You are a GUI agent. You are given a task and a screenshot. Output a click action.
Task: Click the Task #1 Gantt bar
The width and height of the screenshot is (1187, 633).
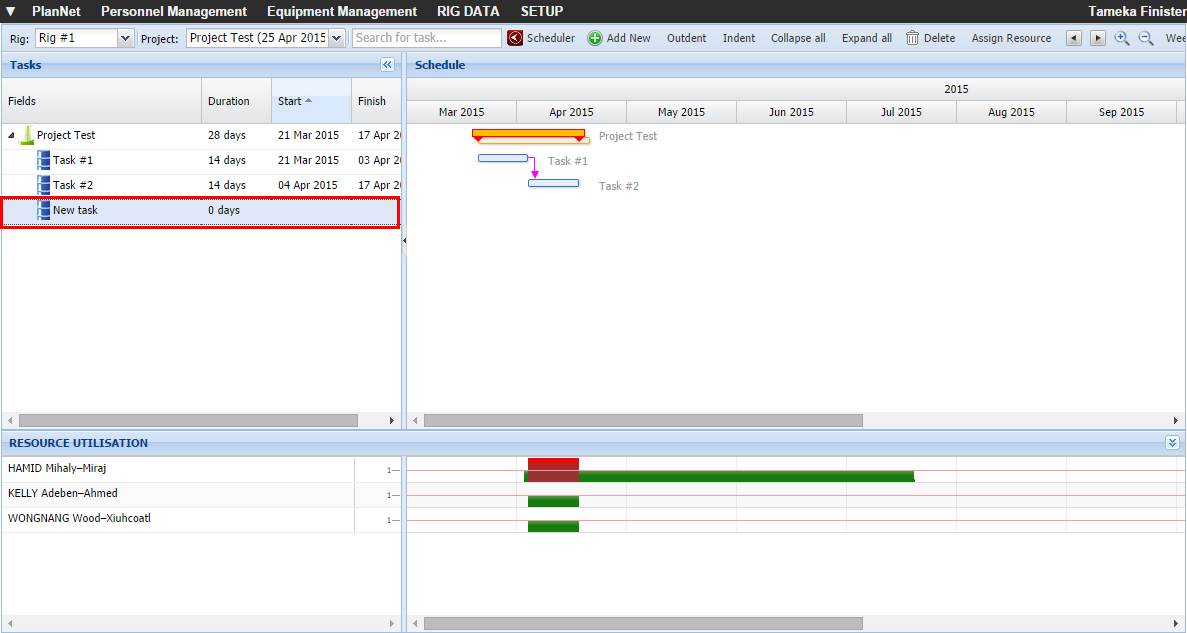(x=503, y=158)
